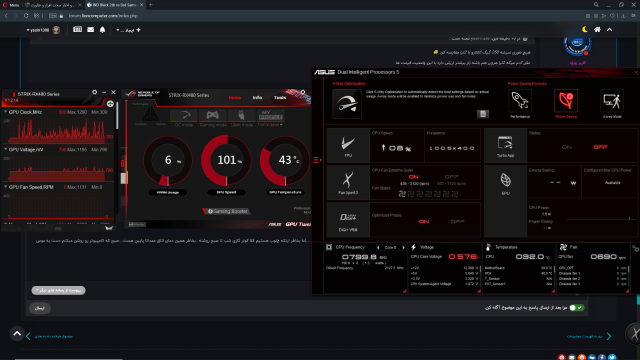
Task: Click the scroll-to-top round button
Action: (x=17, y=333)
